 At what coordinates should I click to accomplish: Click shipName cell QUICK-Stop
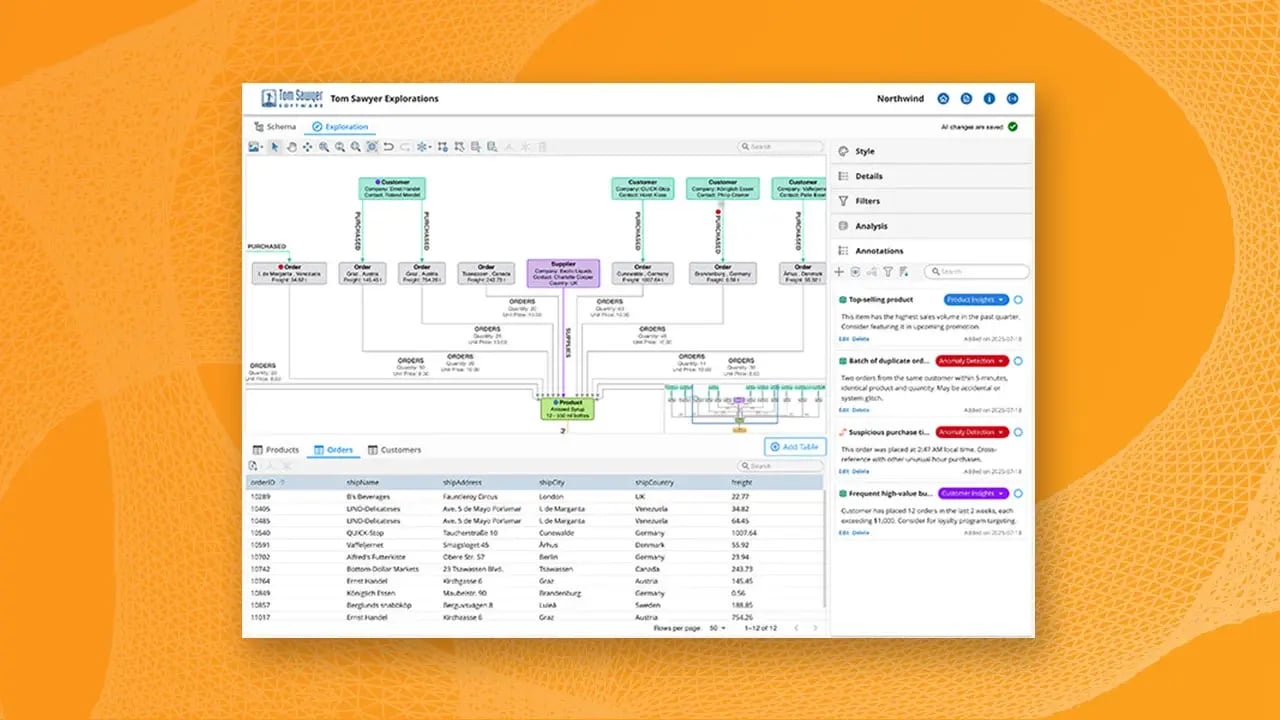point(365,533)
